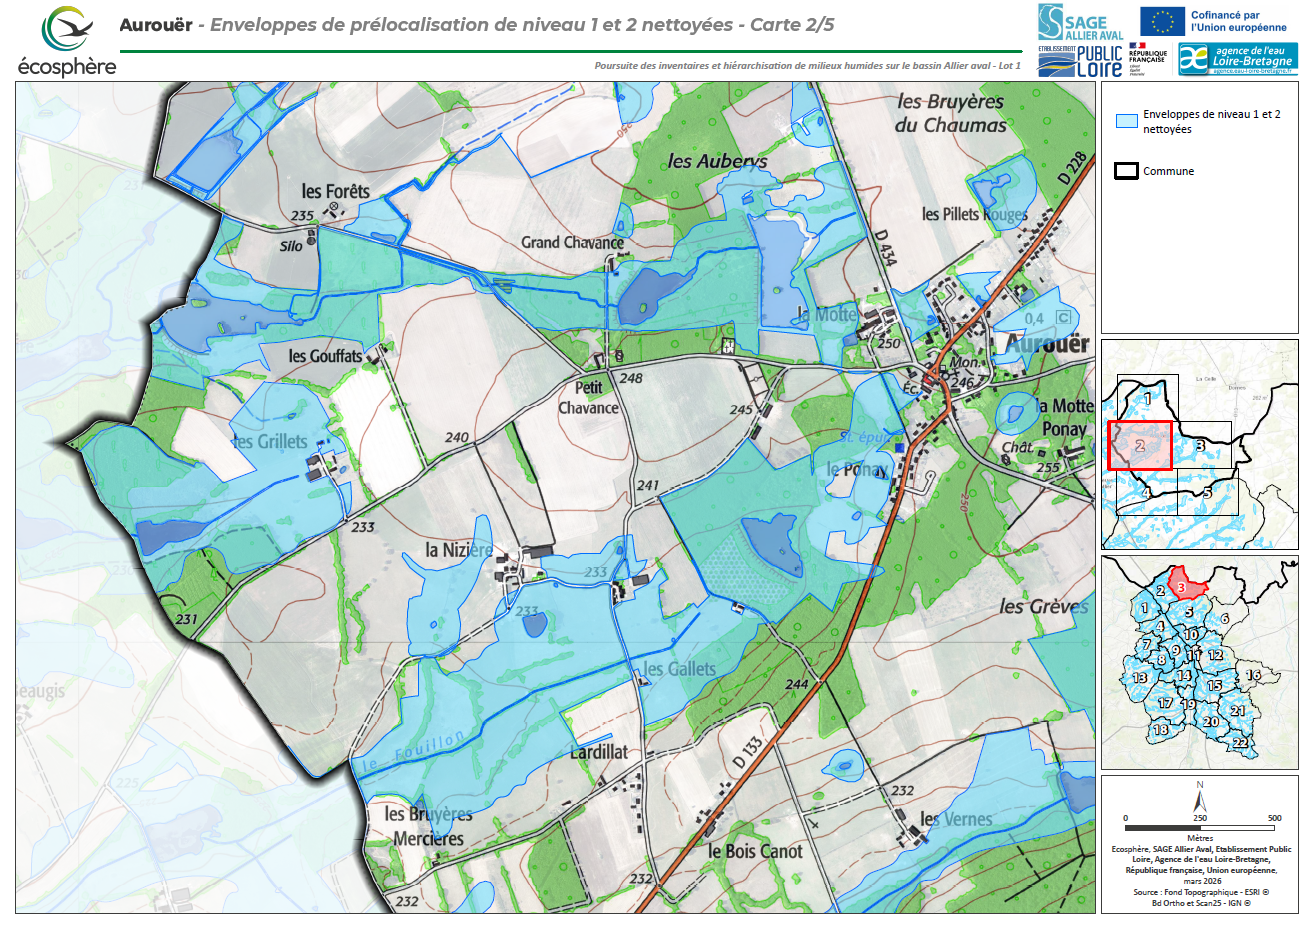Click the la Nizière place label

click(458, 550)
